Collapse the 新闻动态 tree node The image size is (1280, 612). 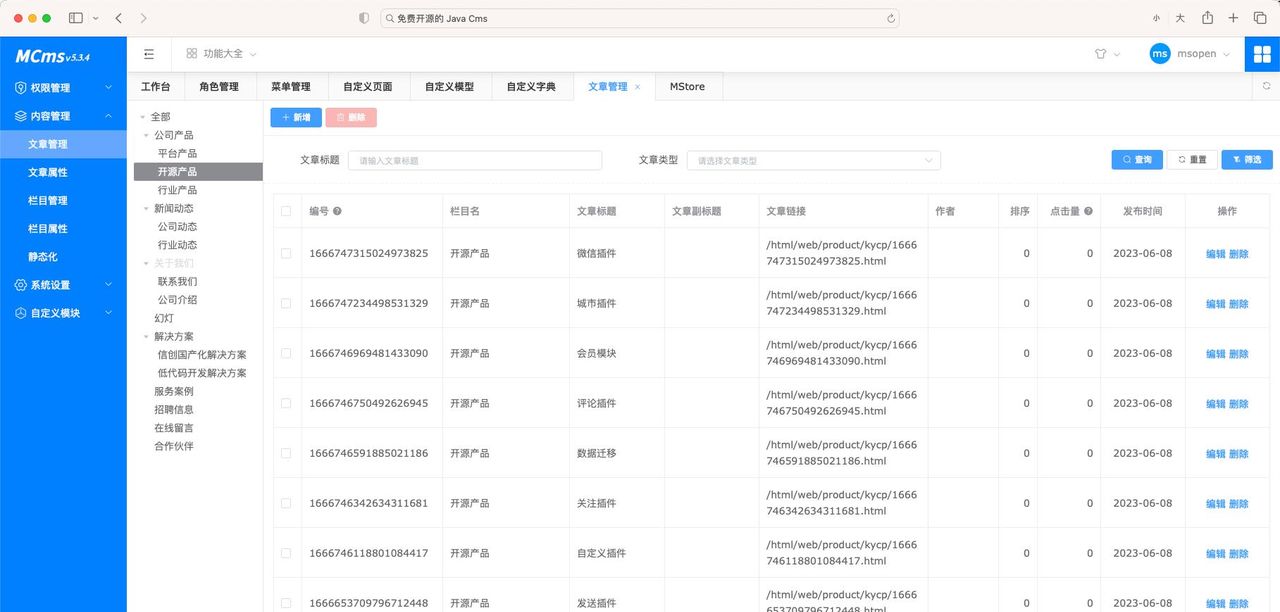pos(145,207)
